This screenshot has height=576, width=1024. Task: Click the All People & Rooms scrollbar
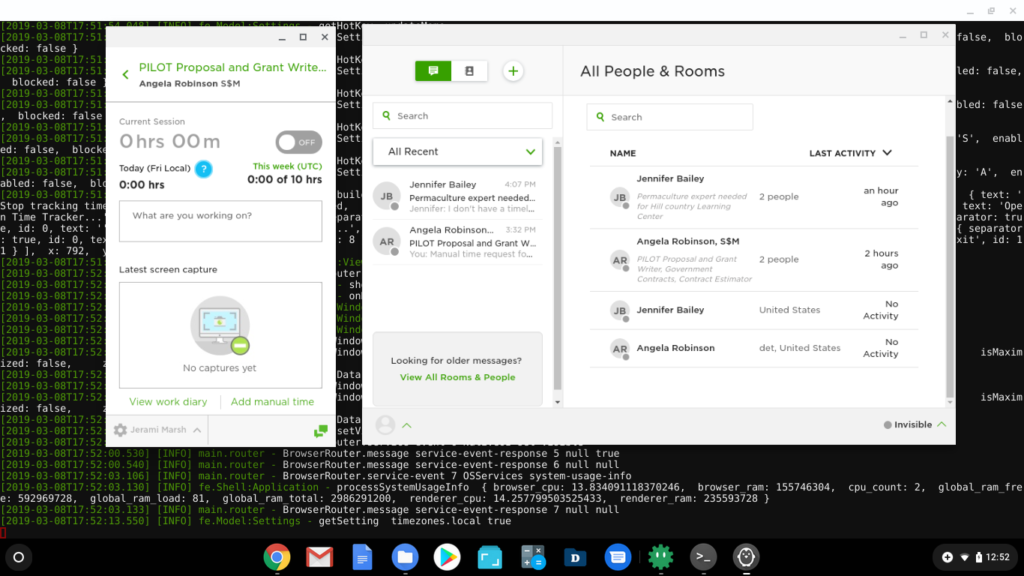(950, 266)
